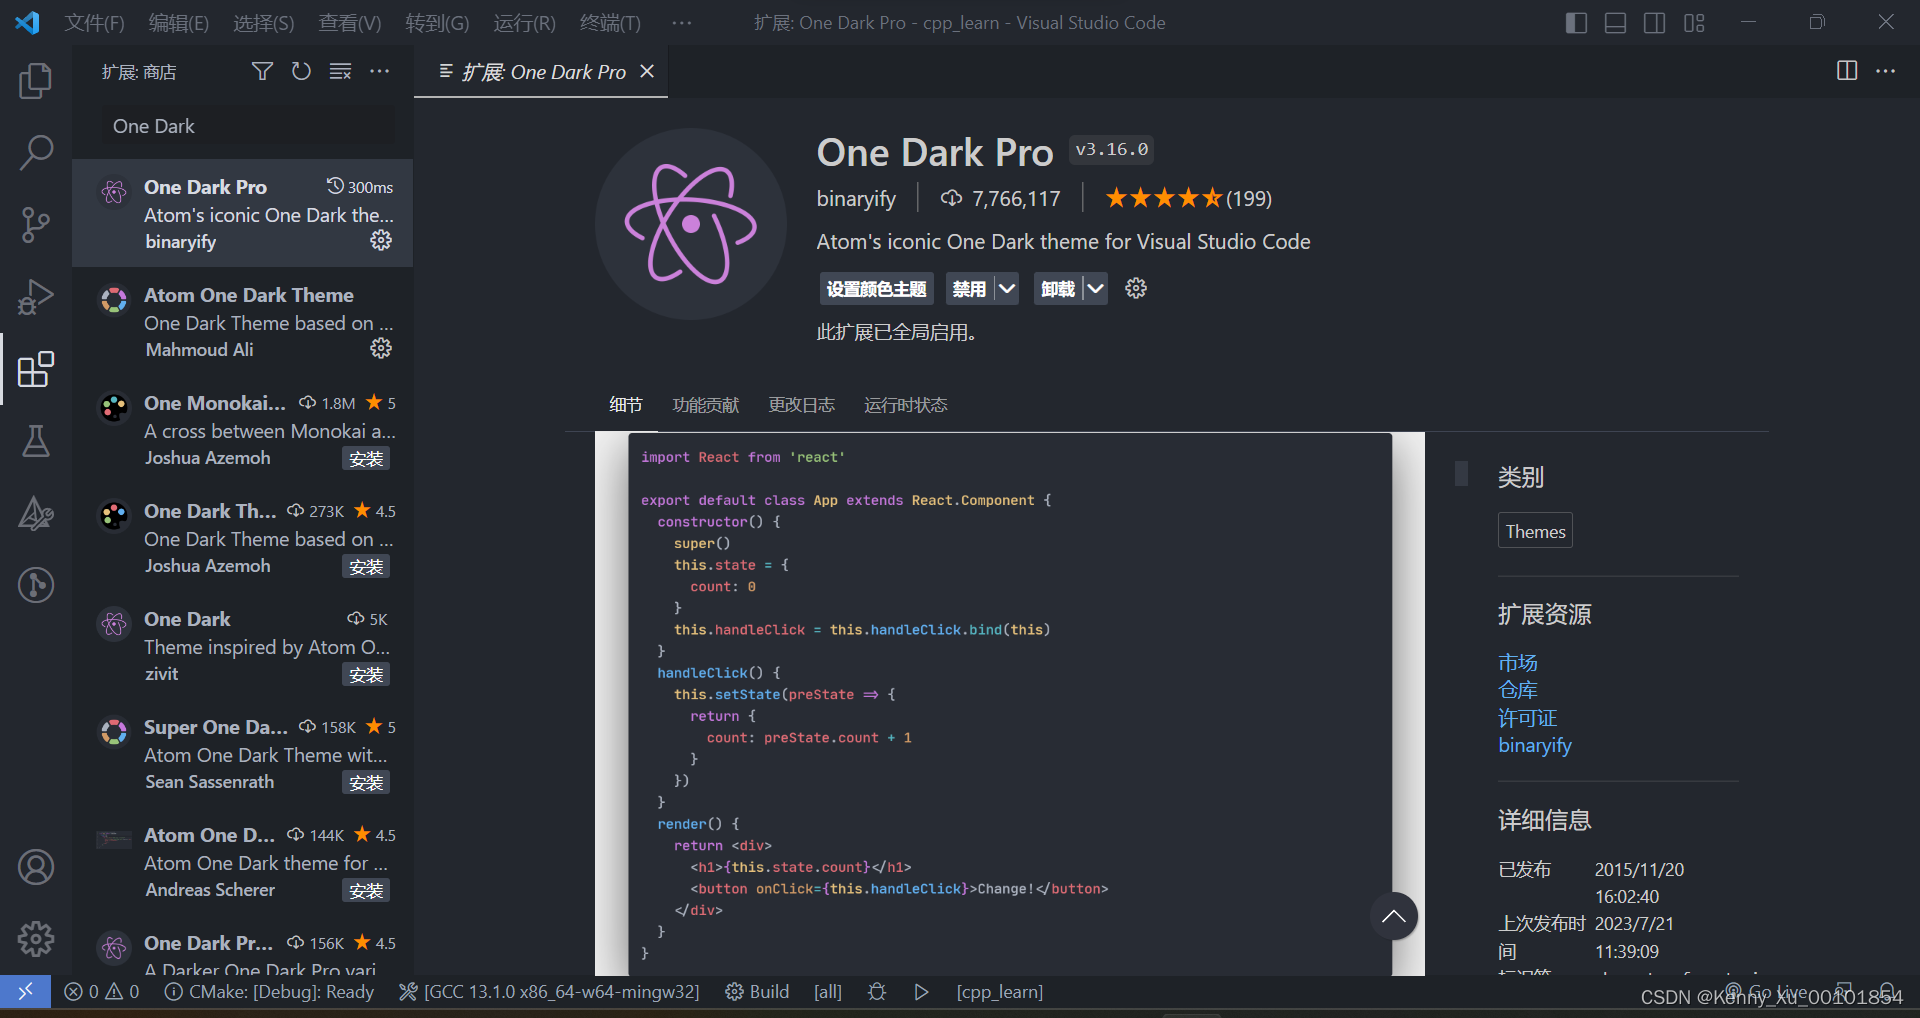The width and height of the screenshot is (1920, 1018).
Task: Open the 市场 marketplace link
Action: [x=1518, y=663]
